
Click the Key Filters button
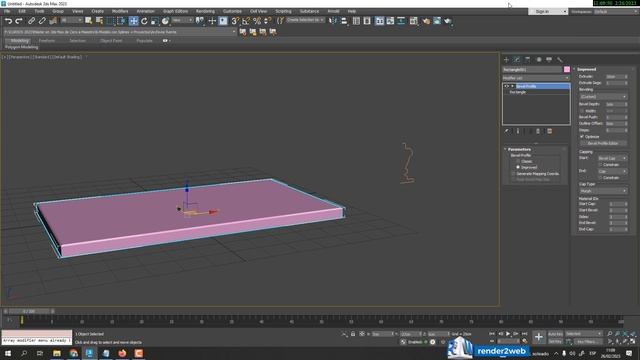pos(587,341)
